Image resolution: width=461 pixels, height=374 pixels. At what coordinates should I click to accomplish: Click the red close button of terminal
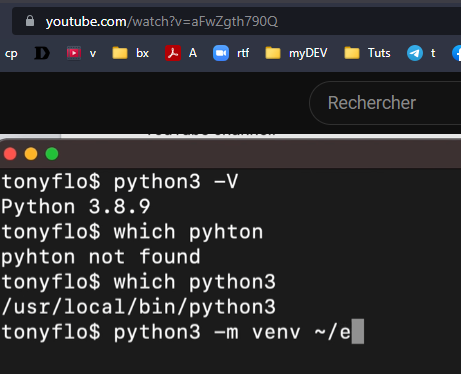10,154
